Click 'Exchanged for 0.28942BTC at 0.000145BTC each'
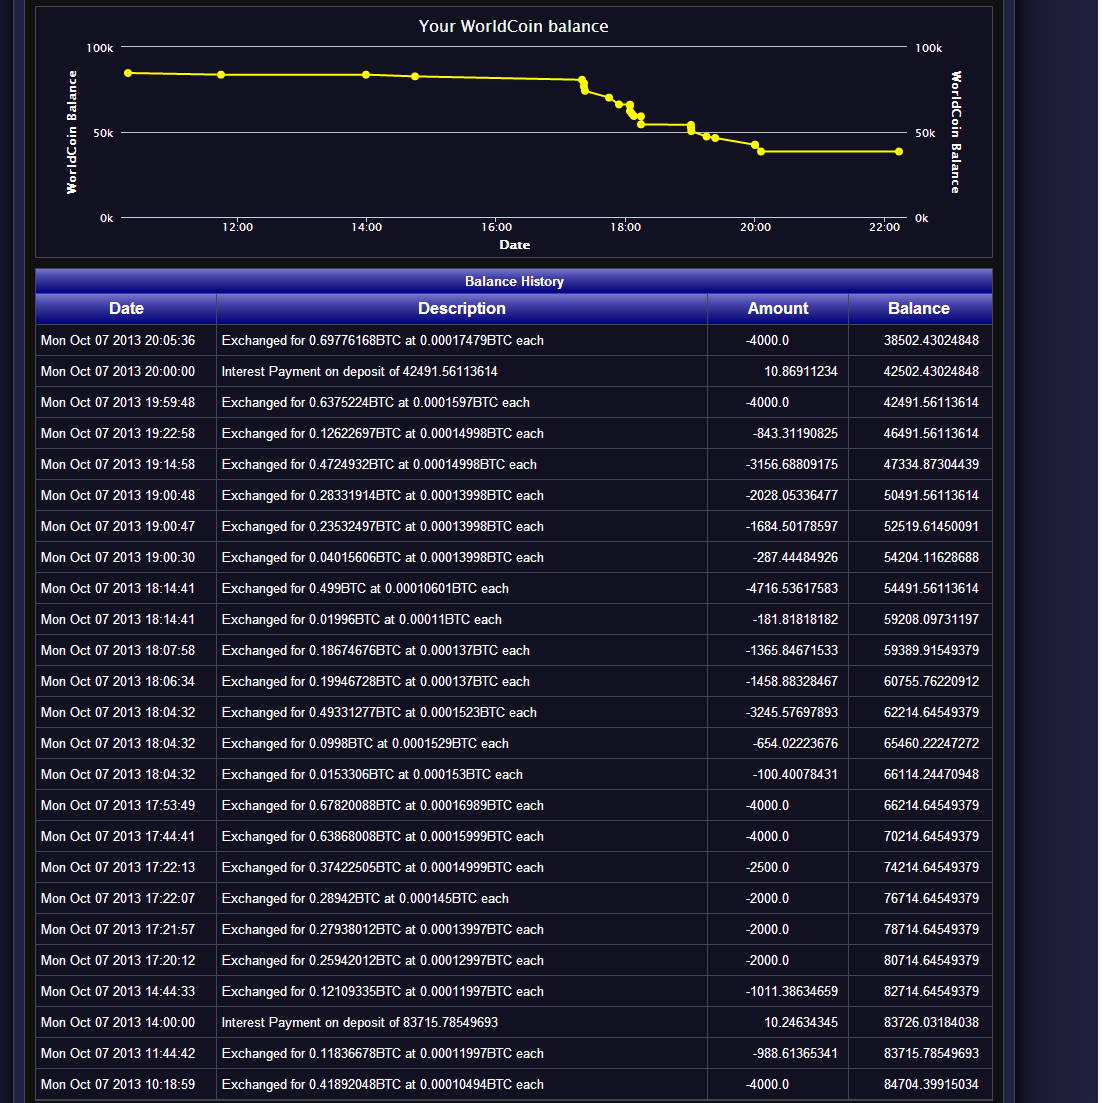The height and width of the screenshot is (1103, 1102). click(x=365, y=898)
